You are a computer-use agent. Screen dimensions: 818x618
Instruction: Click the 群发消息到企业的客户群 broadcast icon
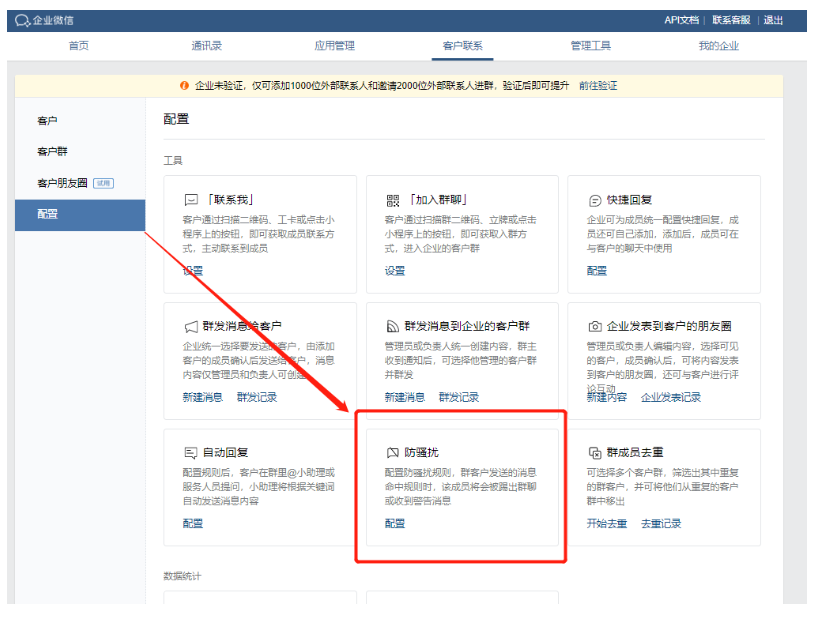click(x=393, y=326)
